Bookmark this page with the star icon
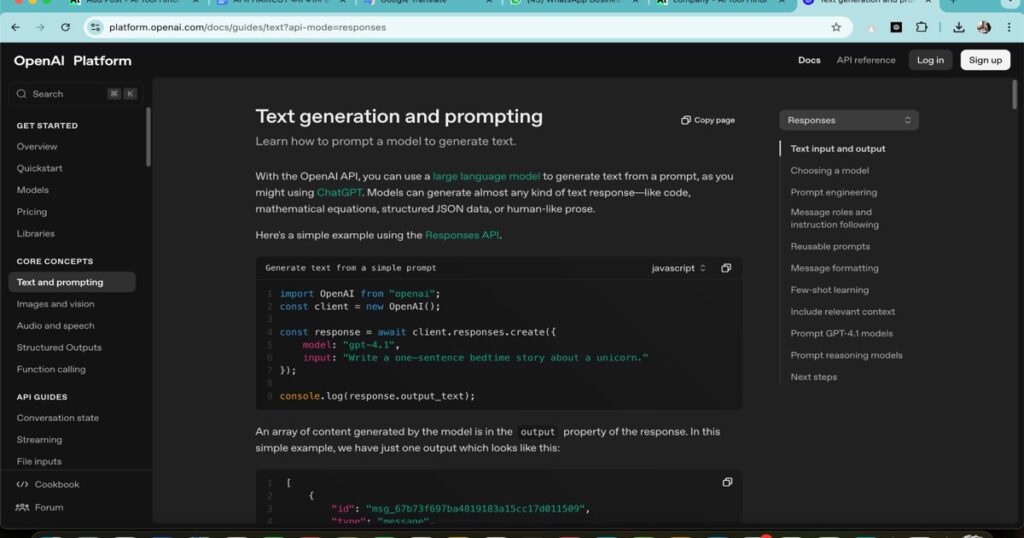This screenshot has height=538, width=1024. click(x=836, y=27)
